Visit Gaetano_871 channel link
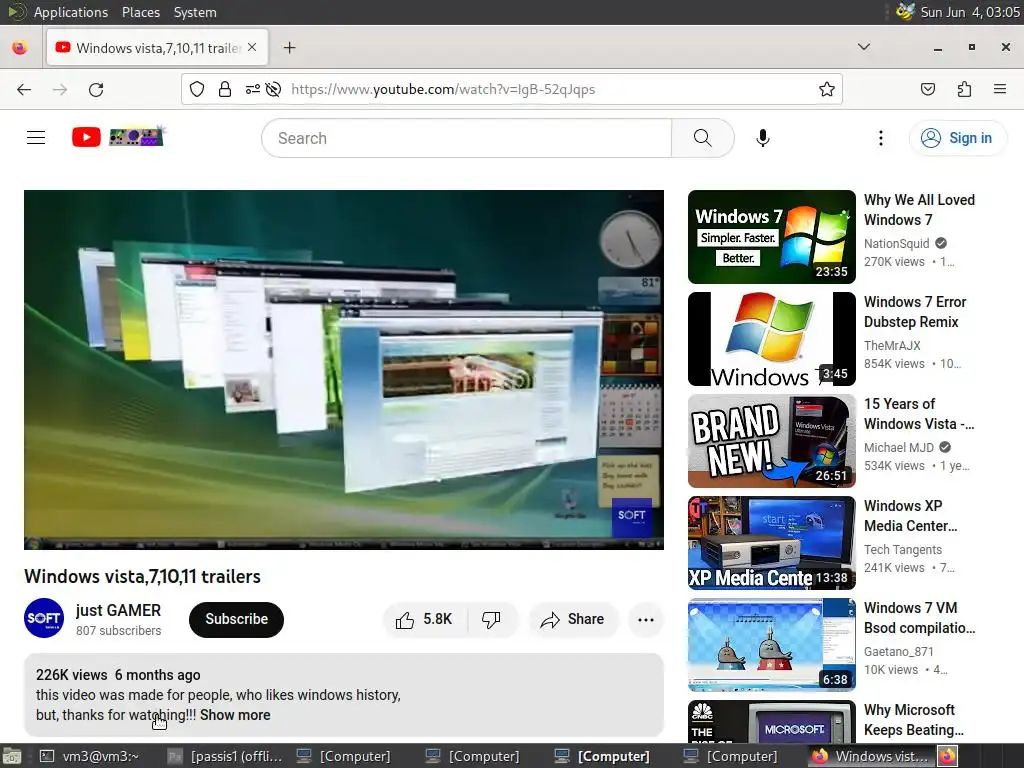The width and height of the screenshot is (1024, 768). click(899, 651)
